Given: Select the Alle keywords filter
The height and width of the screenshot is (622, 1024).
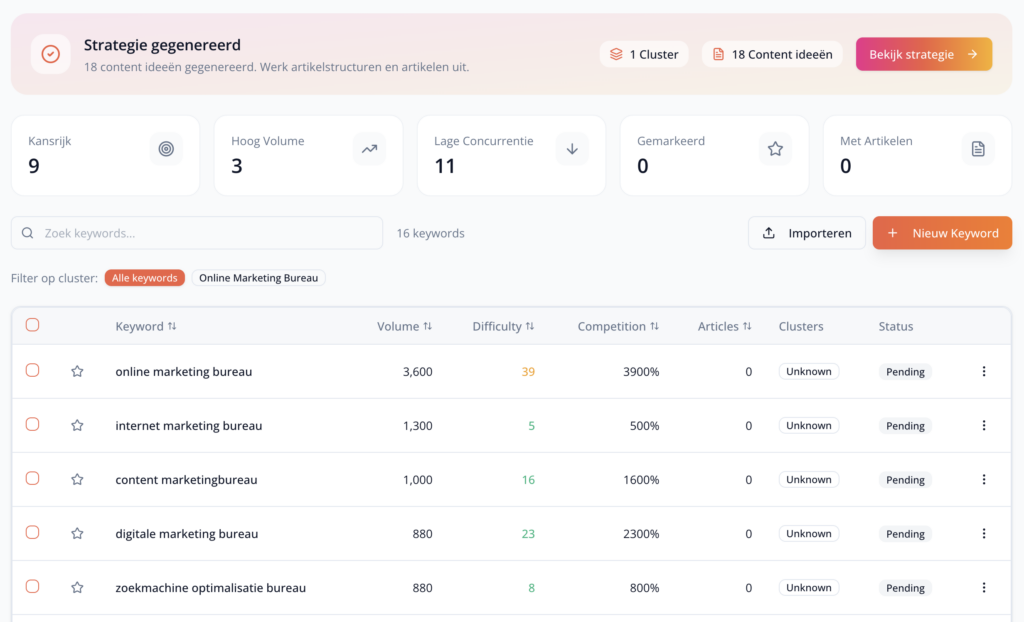Looking at the screenshot, I should coord(145,278).
